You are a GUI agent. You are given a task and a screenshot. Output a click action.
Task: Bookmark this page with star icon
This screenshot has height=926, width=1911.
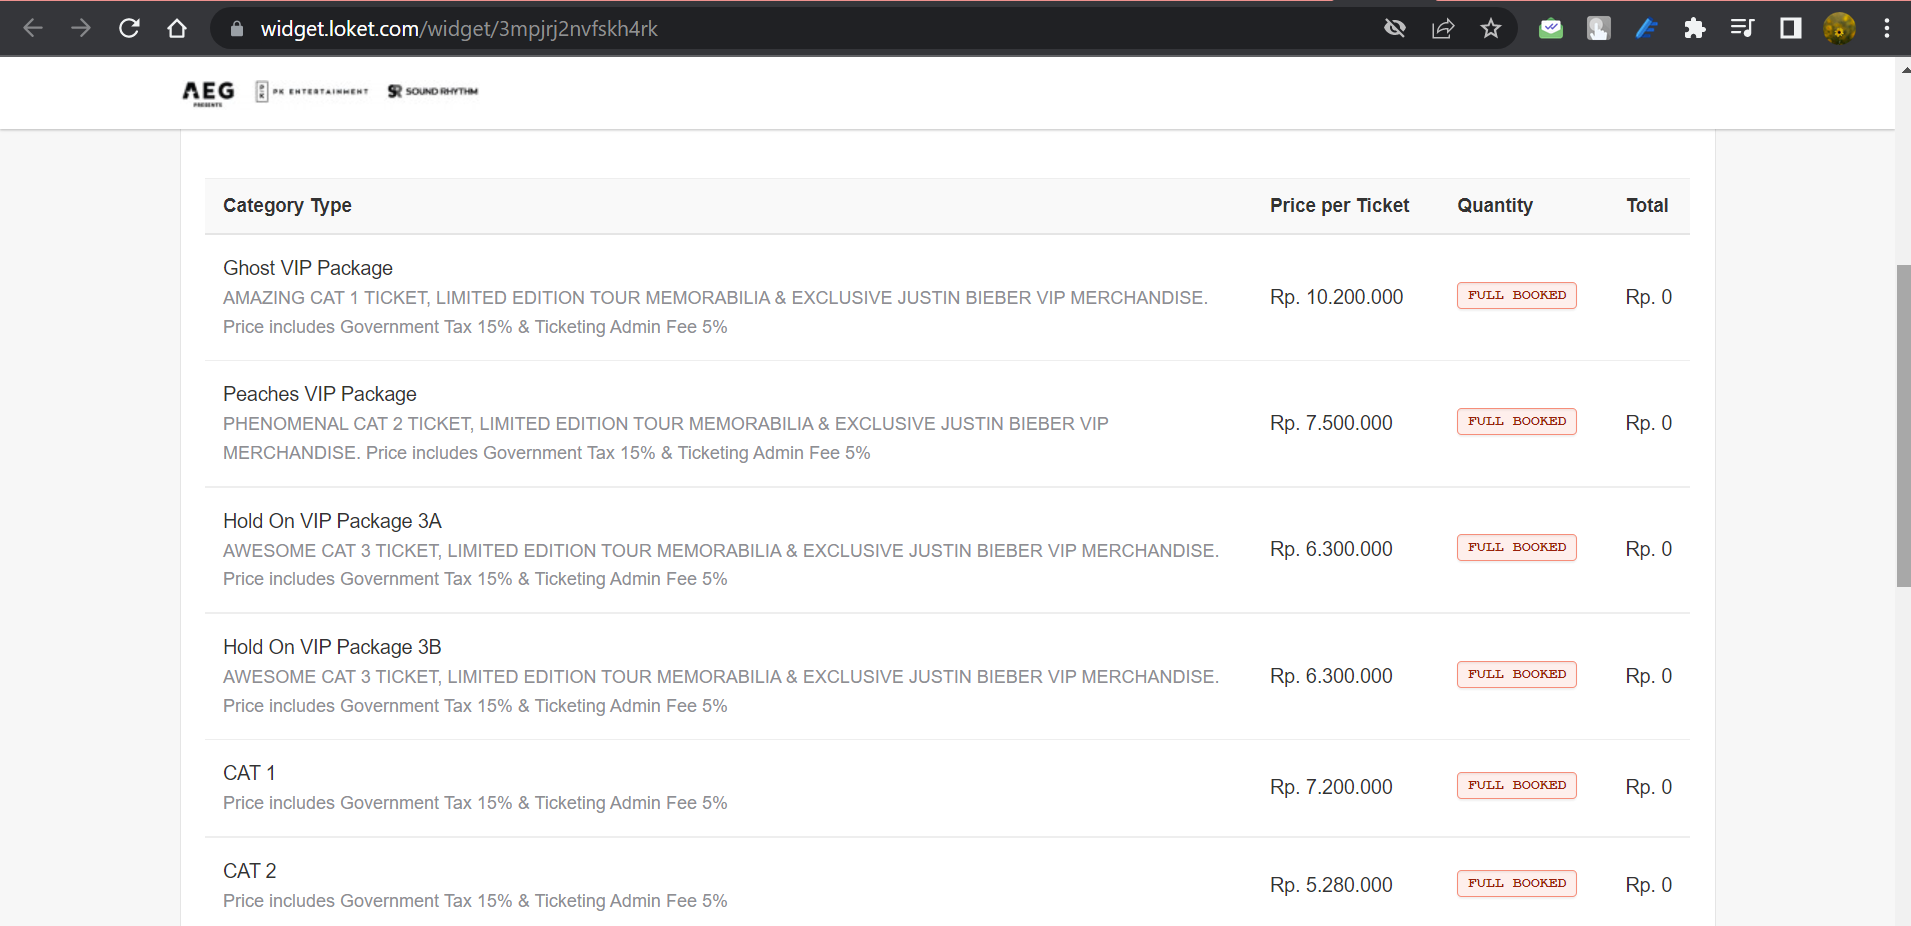[x=1491, y=28]
